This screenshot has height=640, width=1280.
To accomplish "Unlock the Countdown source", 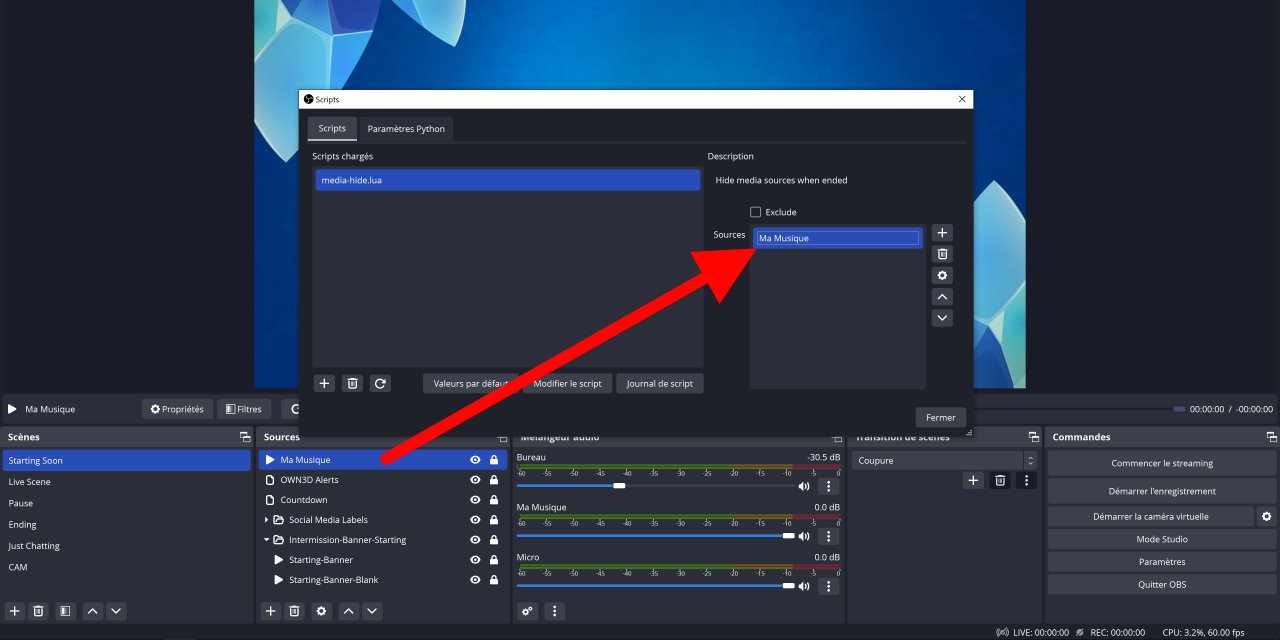I will pos(493,500).
